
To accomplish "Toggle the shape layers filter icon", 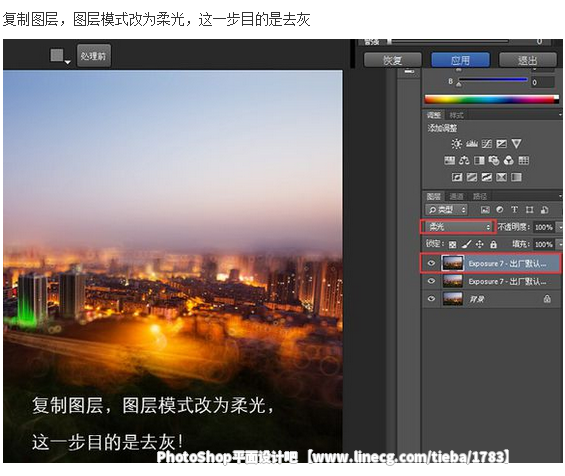I will pyautogui.click(x=529, y=210).
